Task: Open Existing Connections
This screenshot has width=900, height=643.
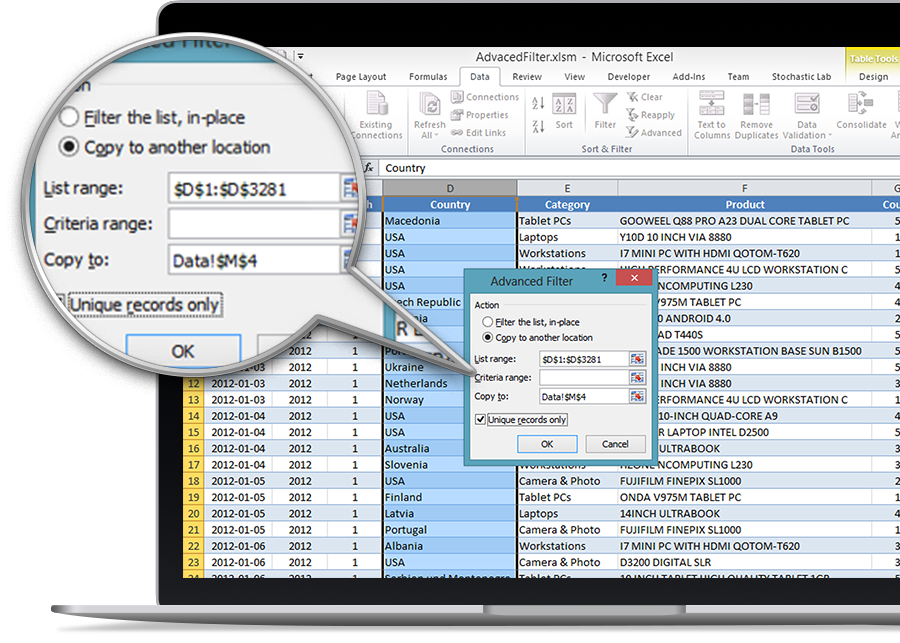Action: (376, 112)
